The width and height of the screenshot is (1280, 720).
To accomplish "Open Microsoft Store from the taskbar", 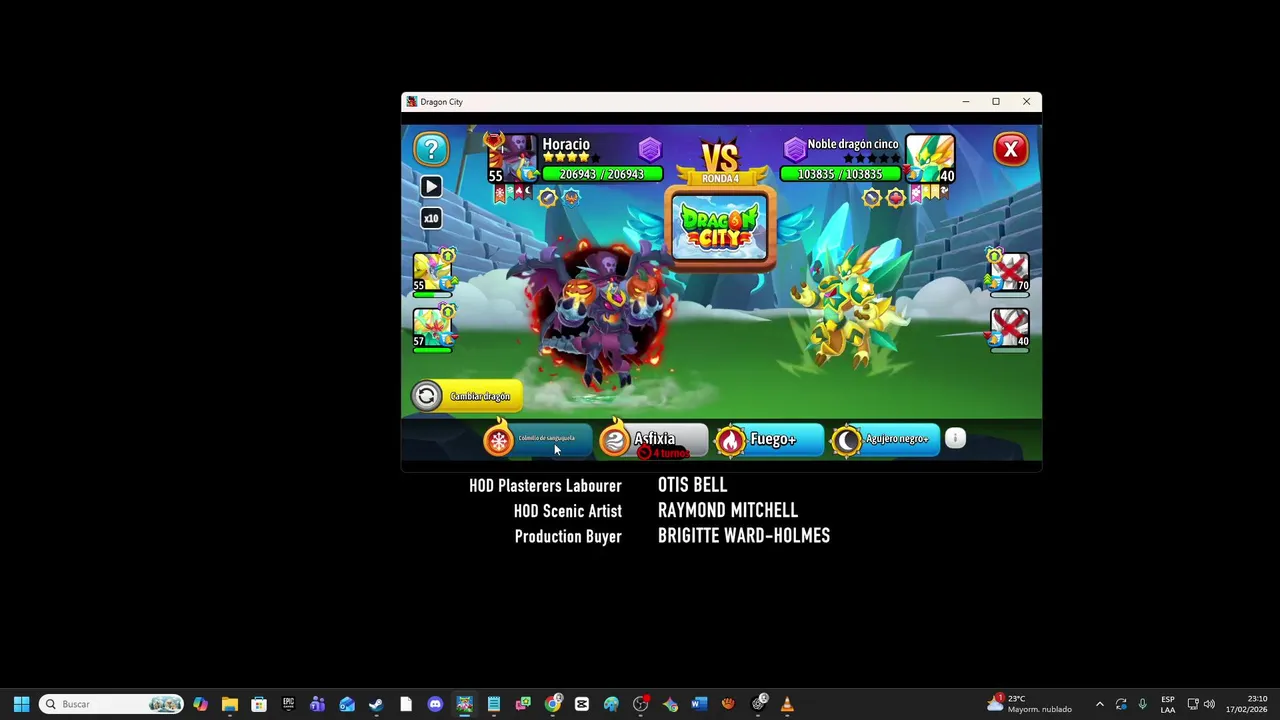I will pyautogui.click(x=259, y=704).
